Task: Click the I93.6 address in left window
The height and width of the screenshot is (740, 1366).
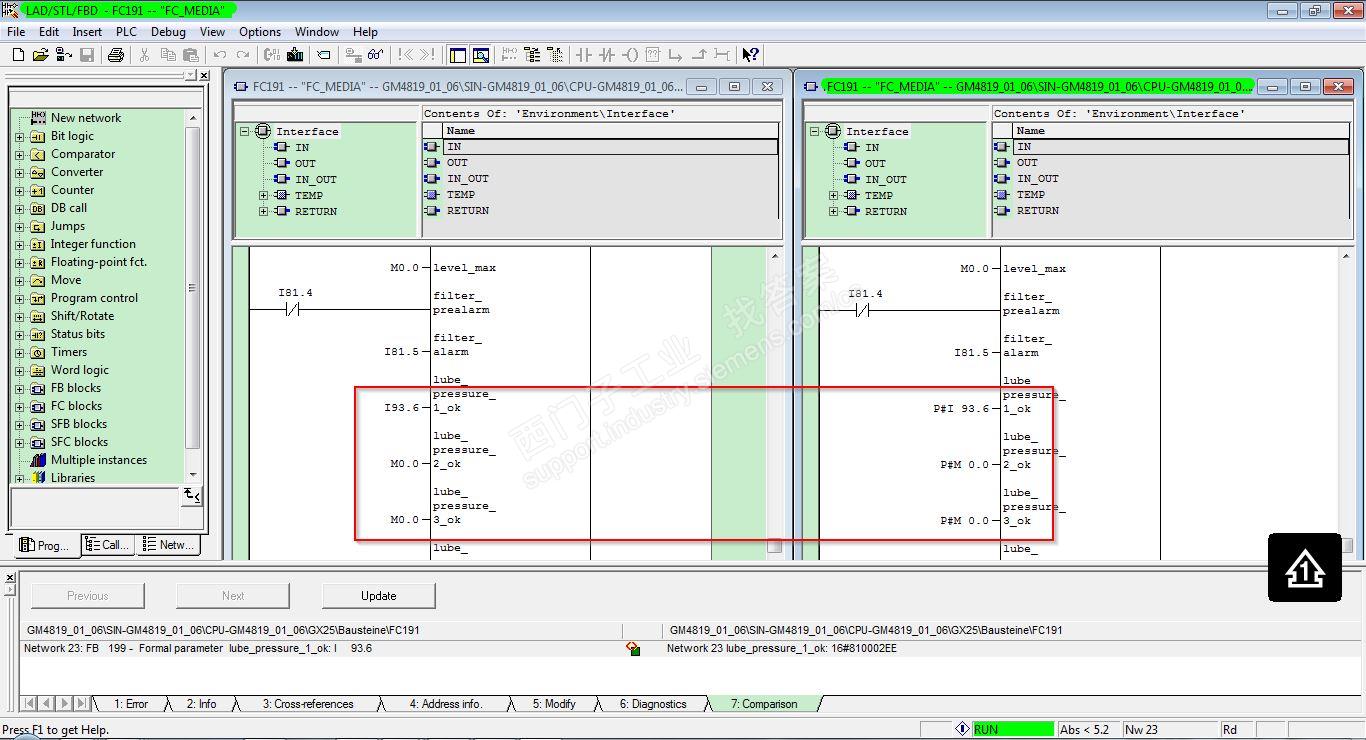Action: tap(402, 408)
